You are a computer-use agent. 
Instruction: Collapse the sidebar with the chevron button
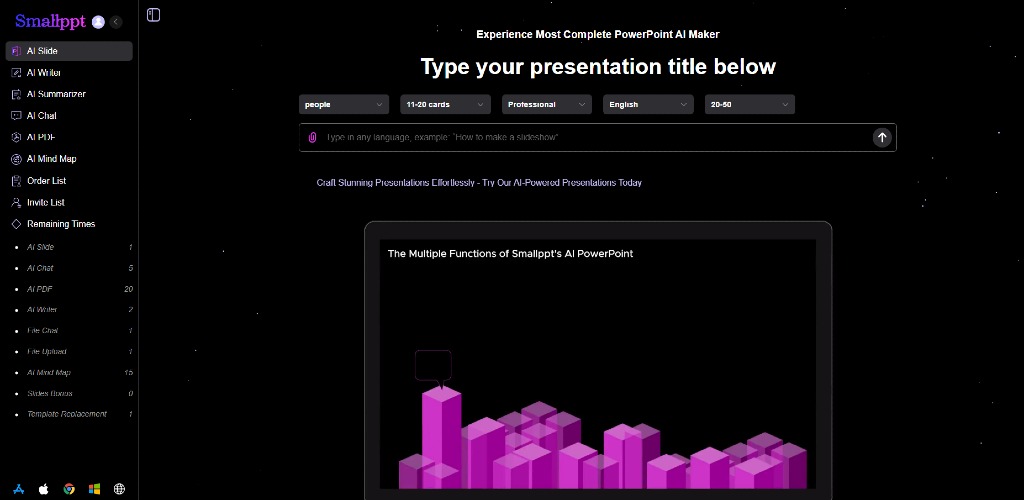116,22
